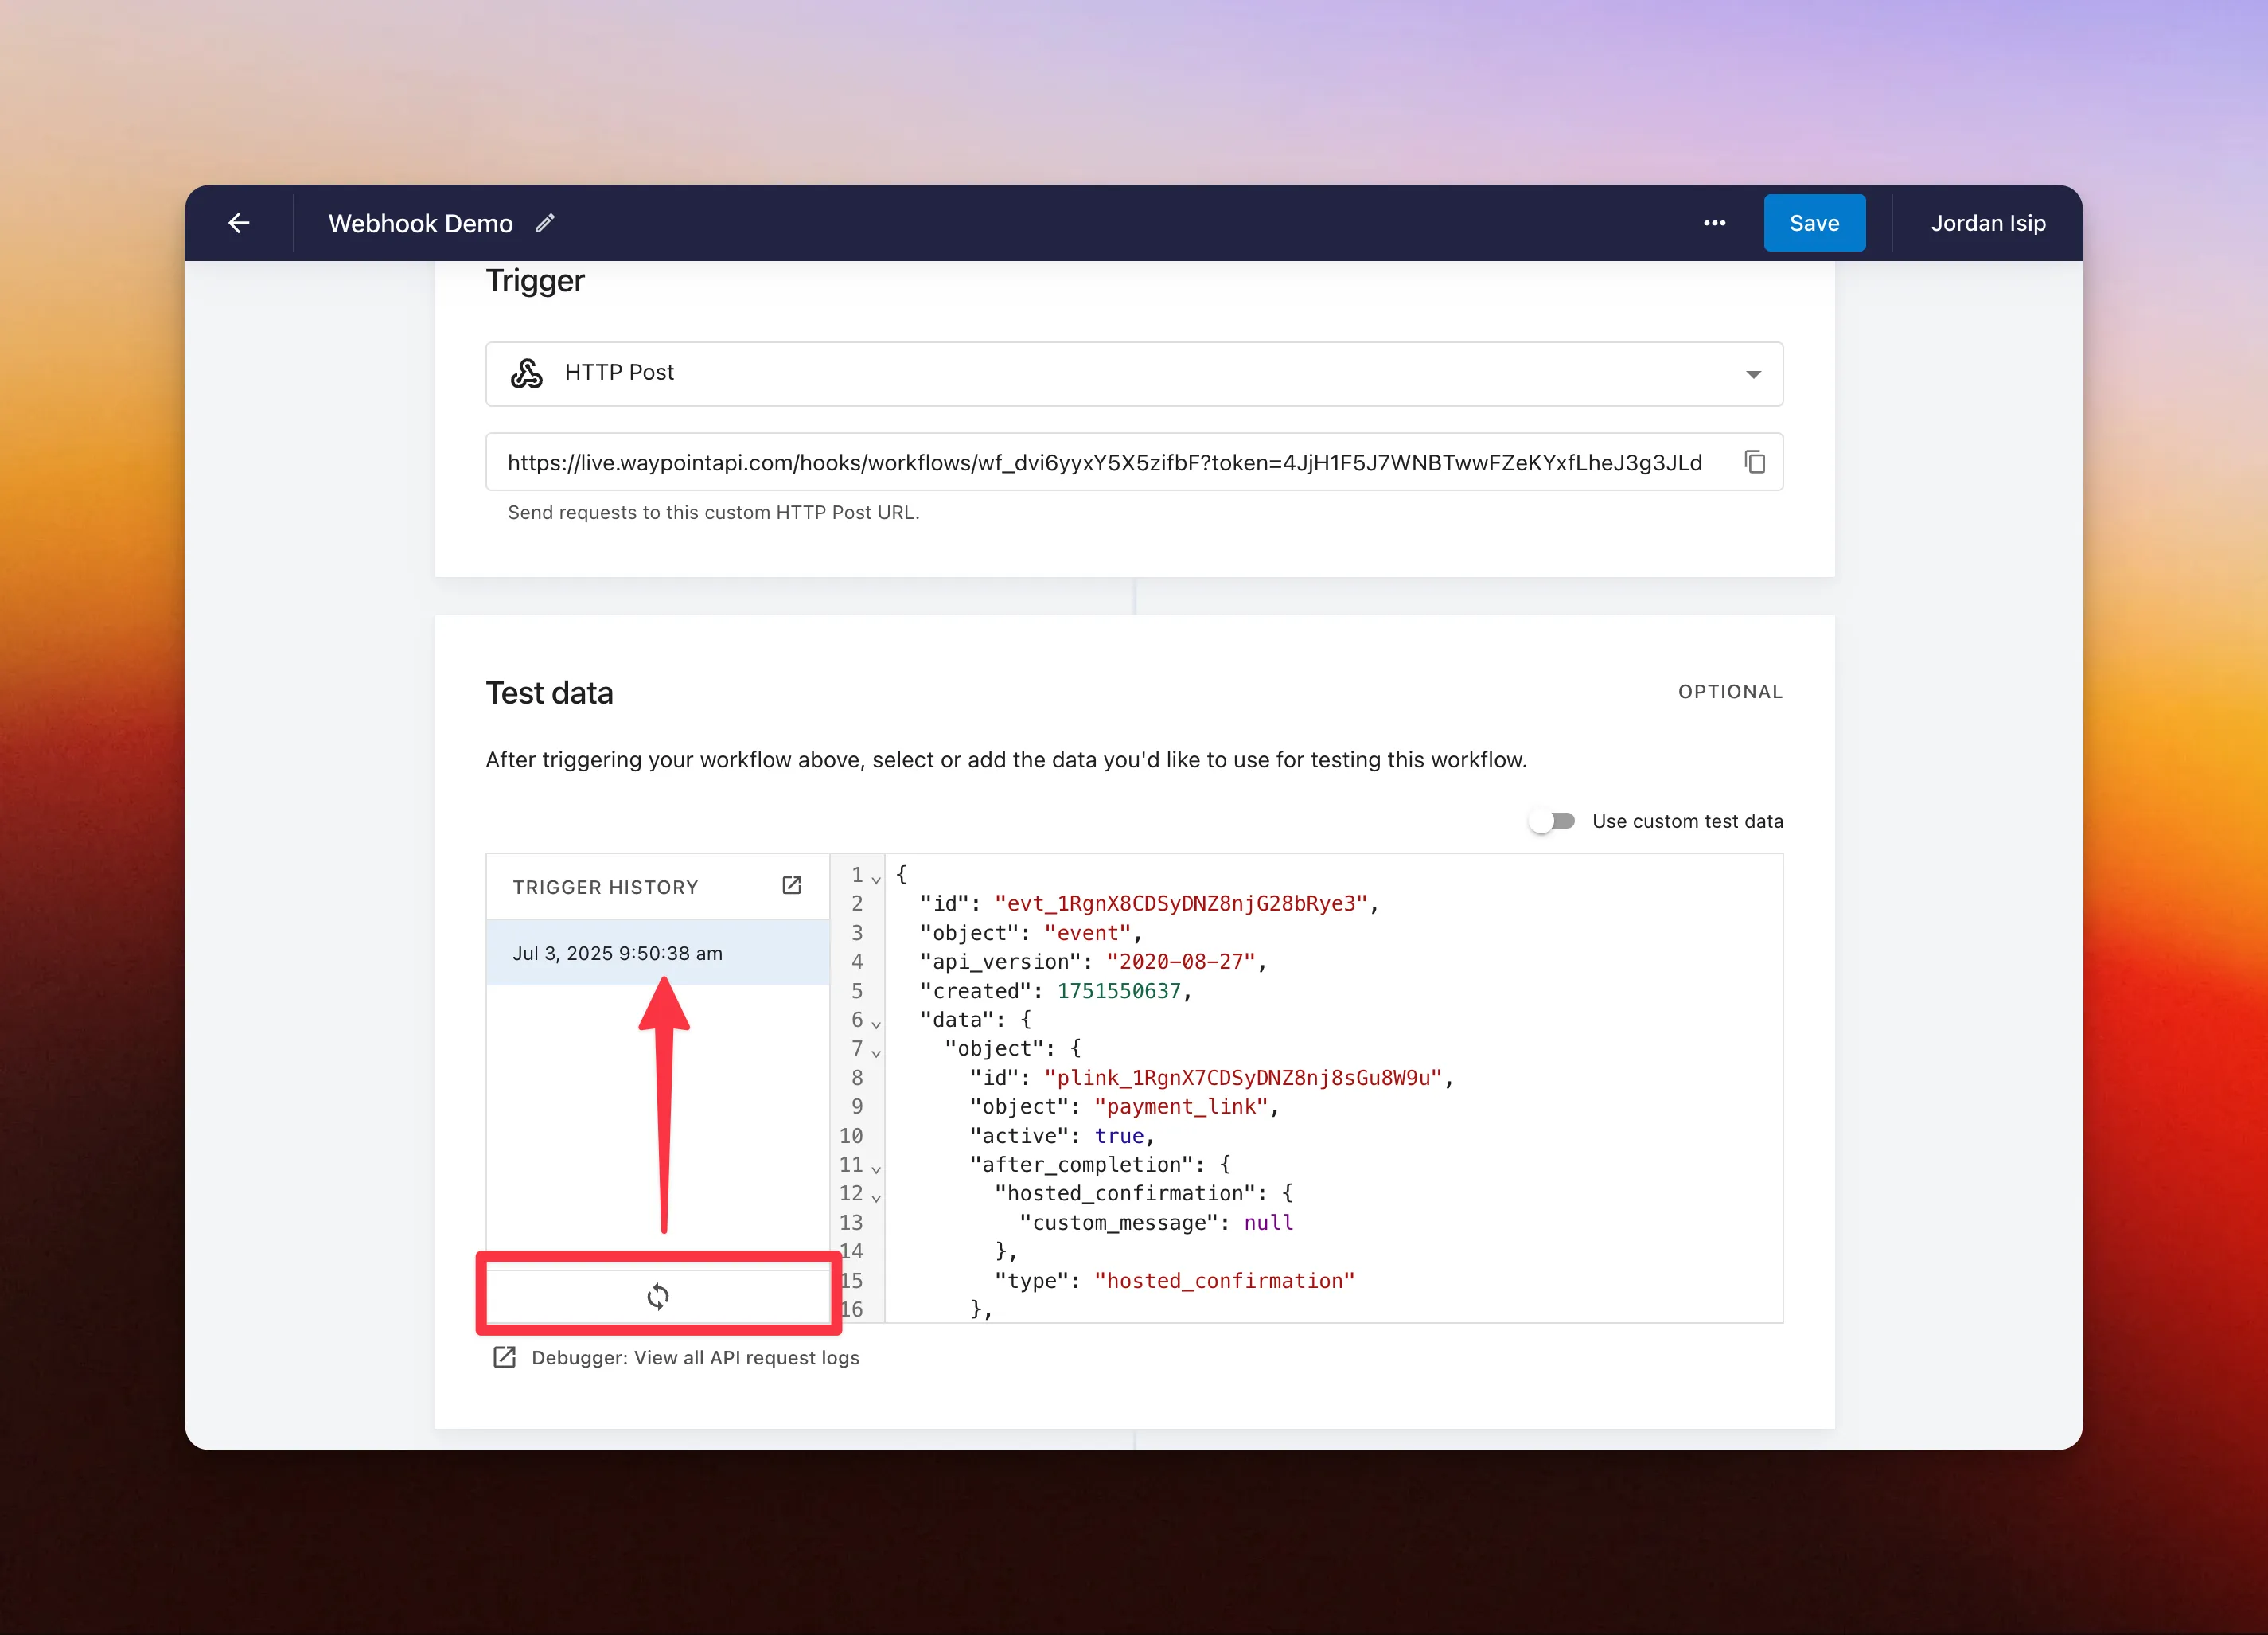
Task: Collapse the root JSON object on line 1
Action: coord(877,878)
